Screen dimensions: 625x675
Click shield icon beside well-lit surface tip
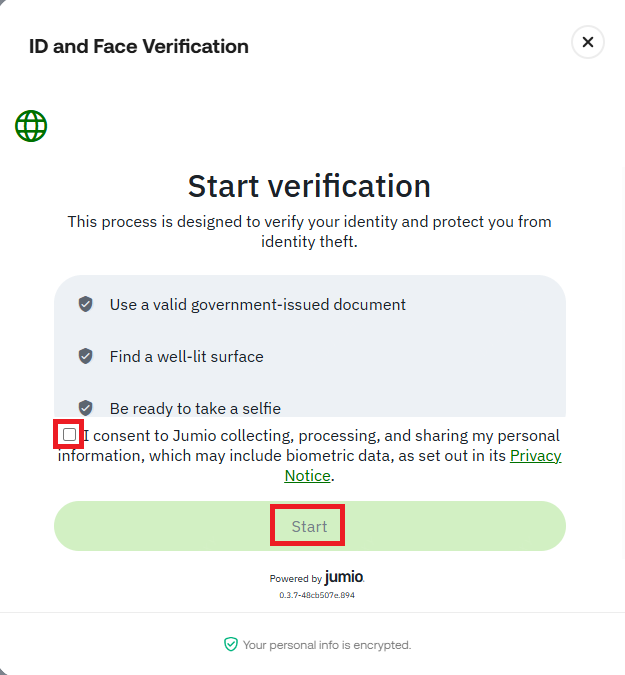click(x=86, y=356)
